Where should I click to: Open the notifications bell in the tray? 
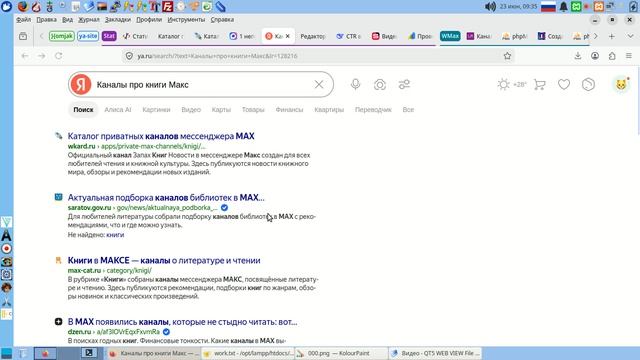(563, 7)
